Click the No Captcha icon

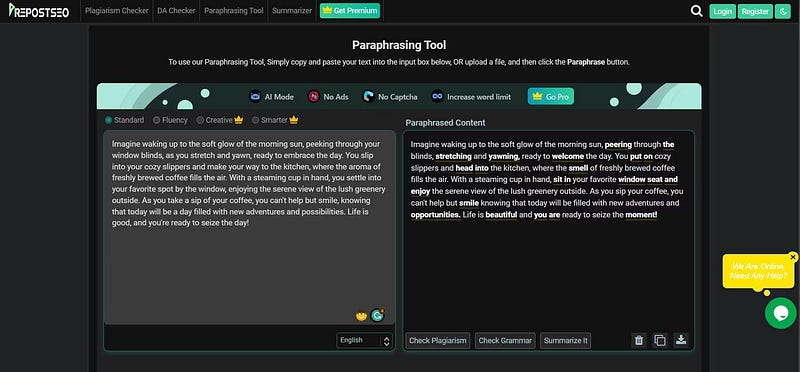[368, 96]
